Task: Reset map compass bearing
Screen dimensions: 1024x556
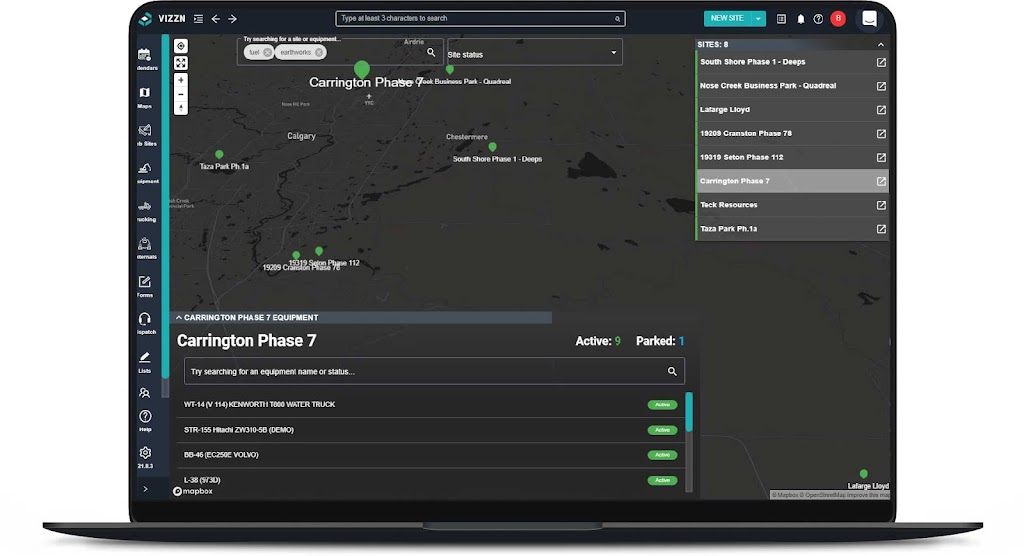Action: 181,108
